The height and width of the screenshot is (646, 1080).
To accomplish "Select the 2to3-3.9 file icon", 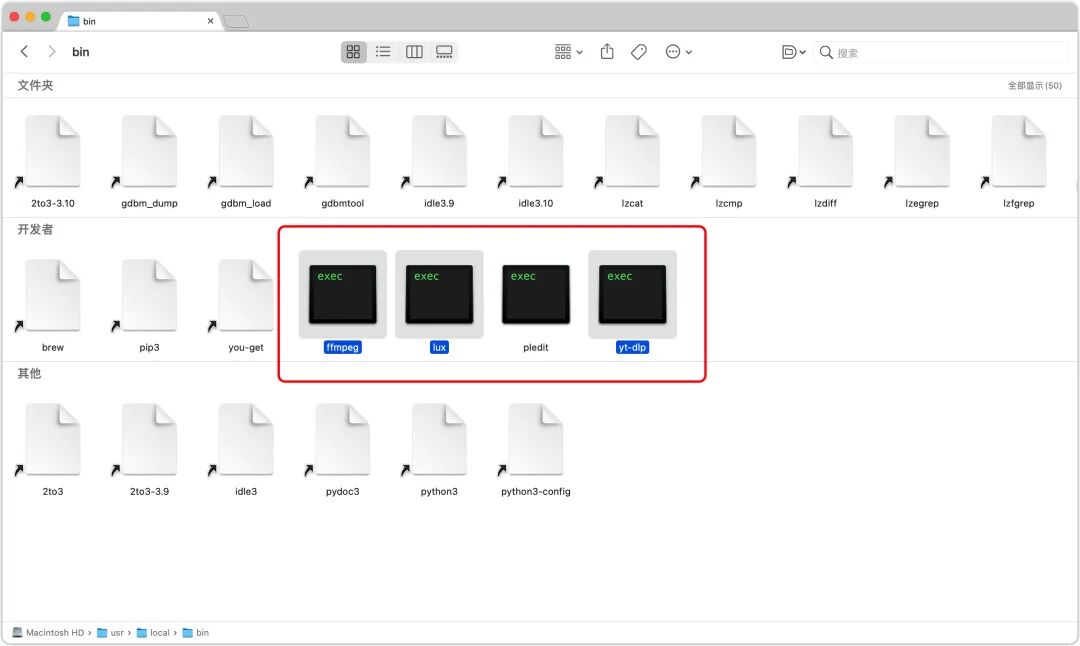I will [x=149, y=439].
